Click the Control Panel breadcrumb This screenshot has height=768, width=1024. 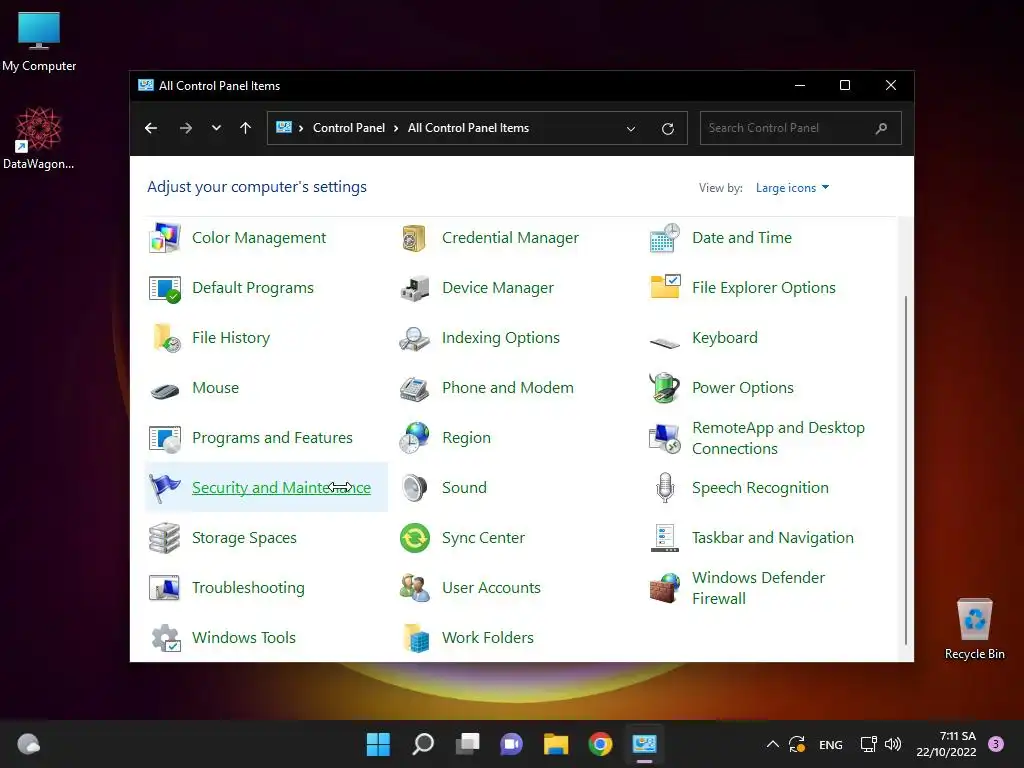coord(349,128)
